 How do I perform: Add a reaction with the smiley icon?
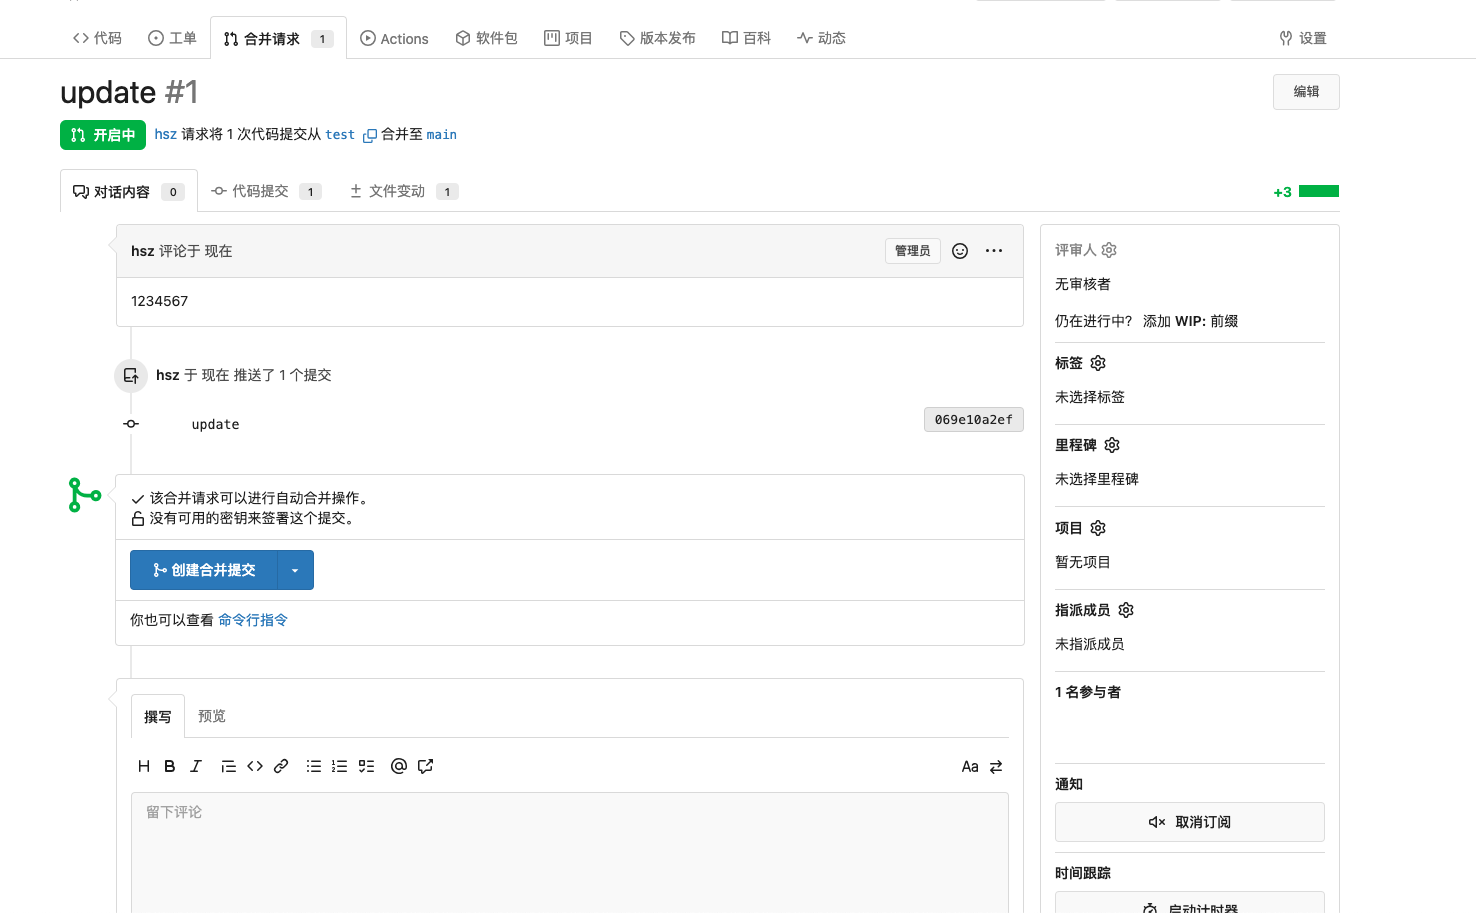click(x=960, y=251)
